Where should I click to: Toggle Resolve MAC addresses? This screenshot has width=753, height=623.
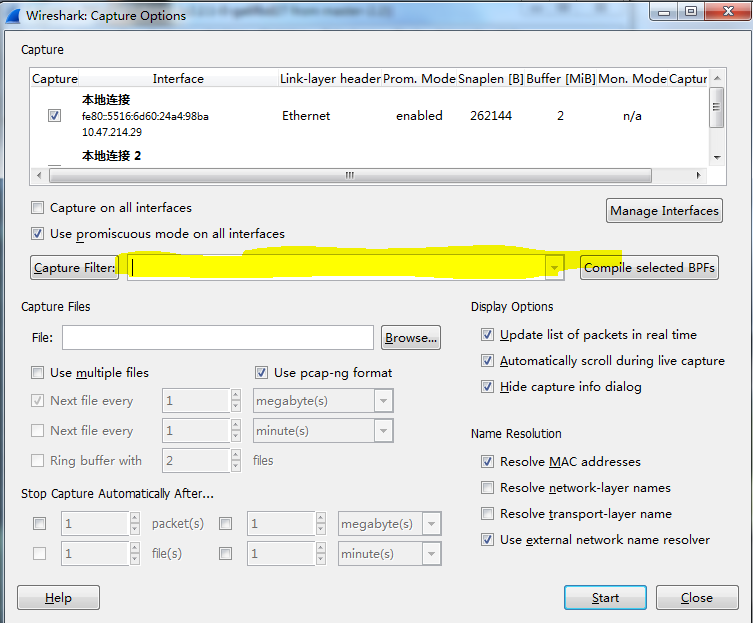tap(487, 462)
